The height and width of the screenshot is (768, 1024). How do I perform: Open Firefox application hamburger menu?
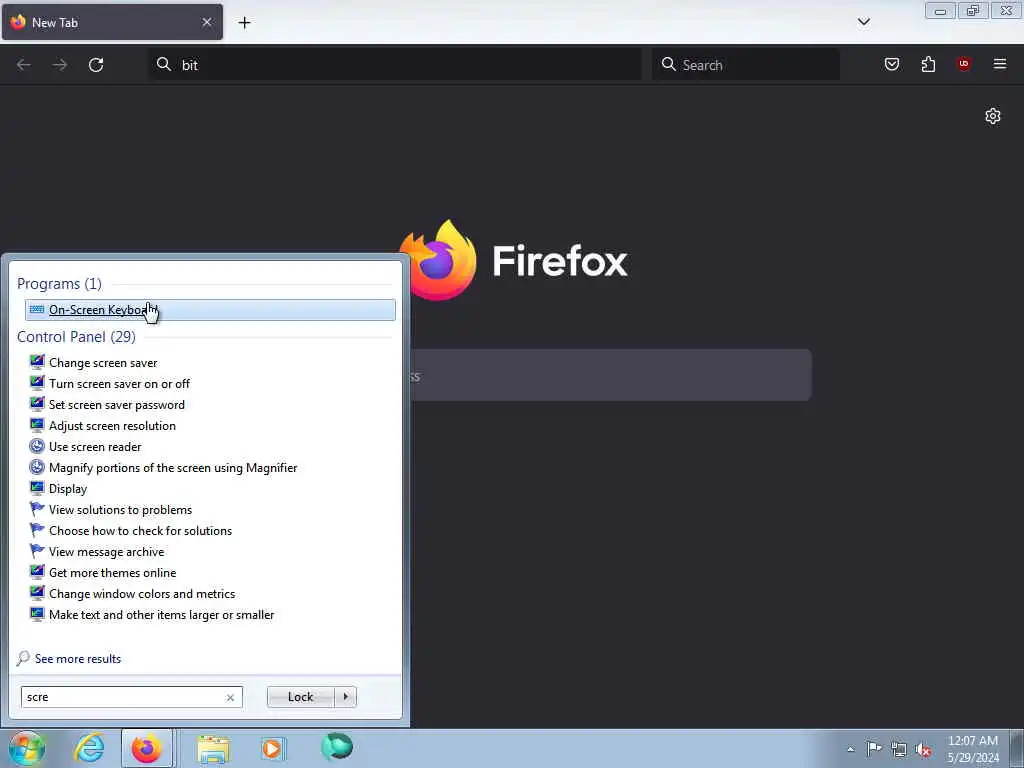[999, 64]
